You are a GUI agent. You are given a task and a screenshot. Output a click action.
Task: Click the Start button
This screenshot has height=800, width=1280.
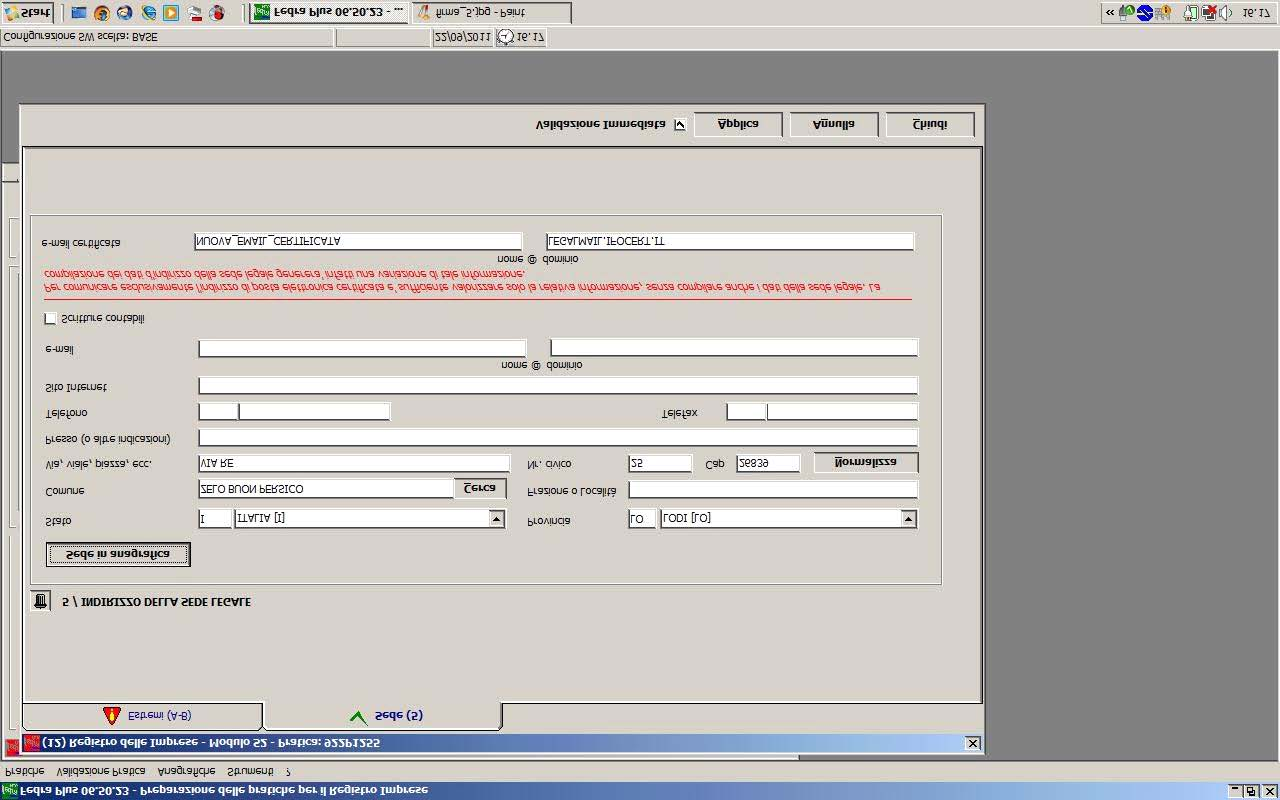[x=28, y=13]
